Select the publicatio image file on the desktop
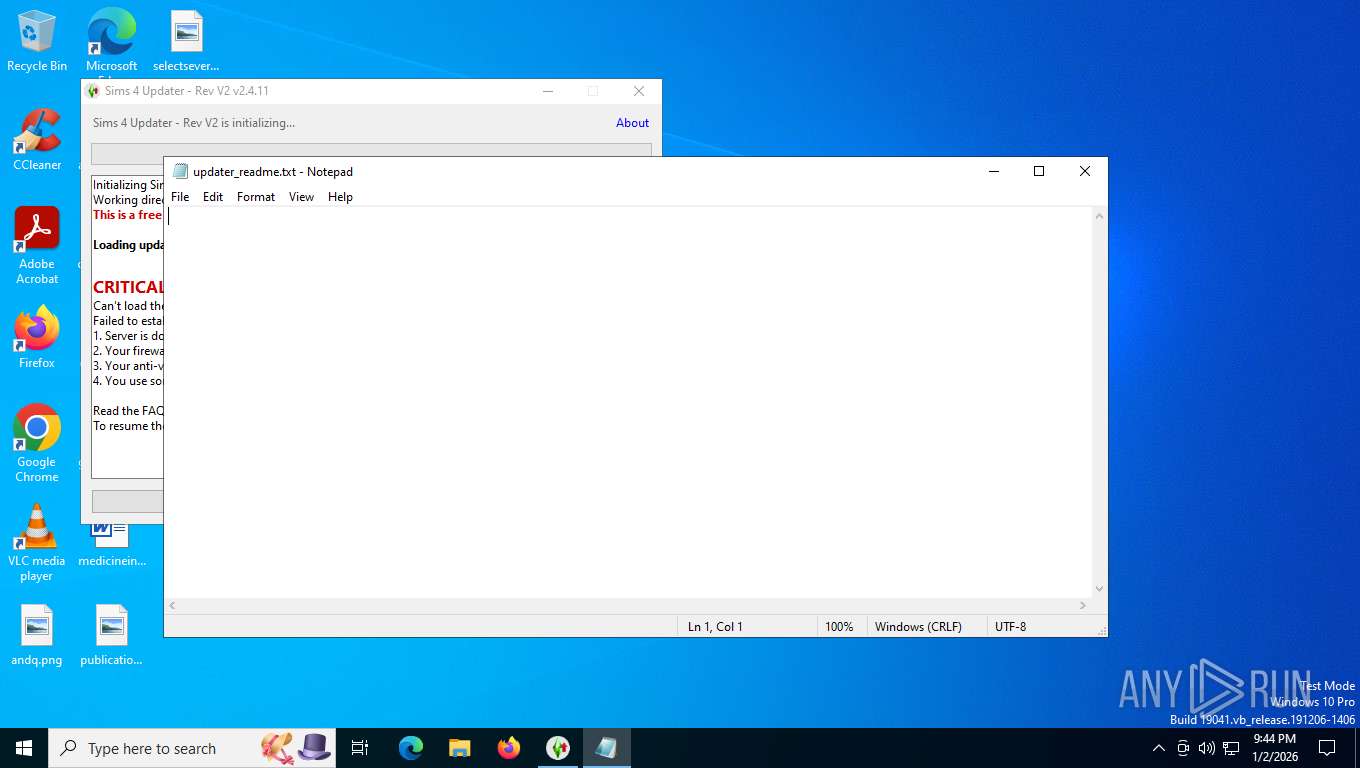This screenshot has width=1360, height=768. tap(112, 636)
